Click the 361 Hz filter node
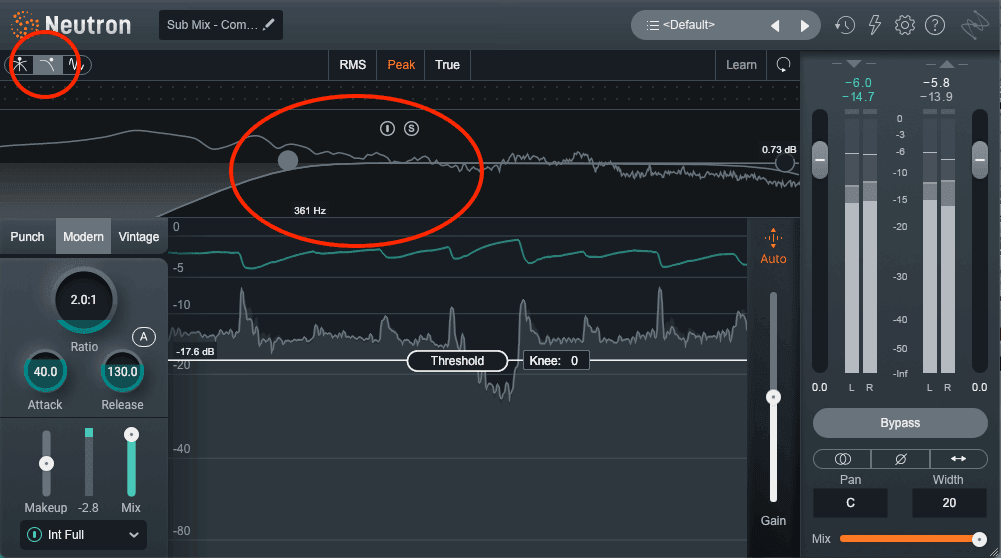The height and width of the screenshot is (558, 1001). [x=288, y=160]
